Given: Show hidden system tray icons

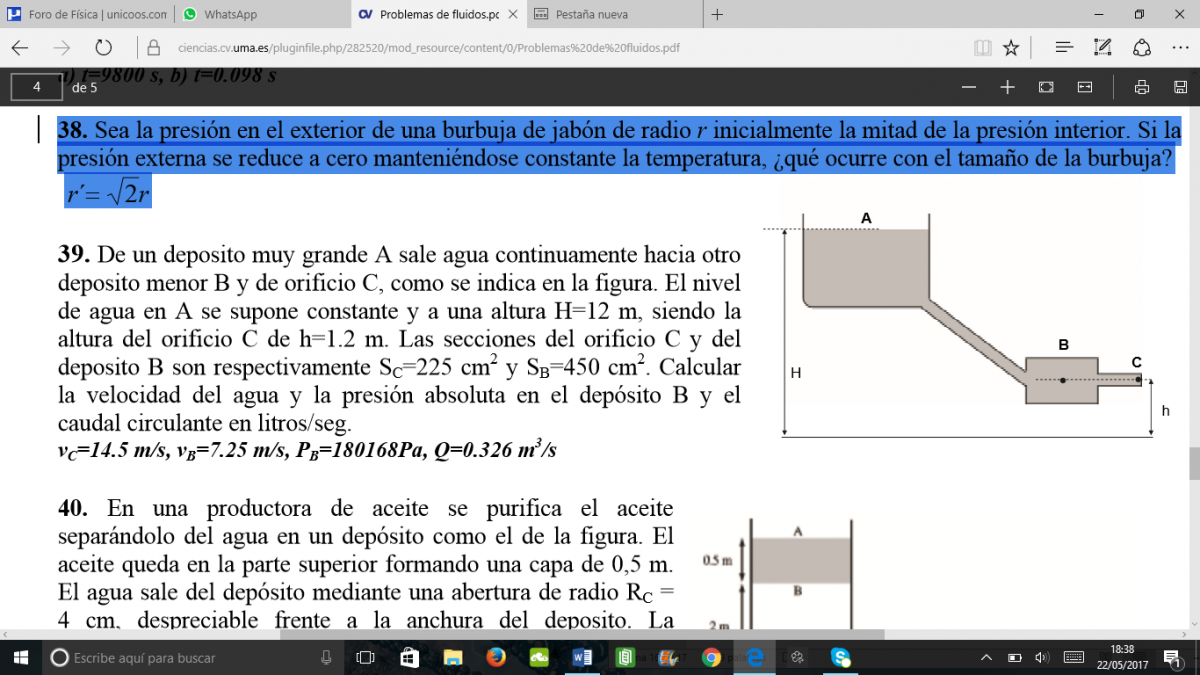Looking at the screenshot, I should [x=987, y=657].
